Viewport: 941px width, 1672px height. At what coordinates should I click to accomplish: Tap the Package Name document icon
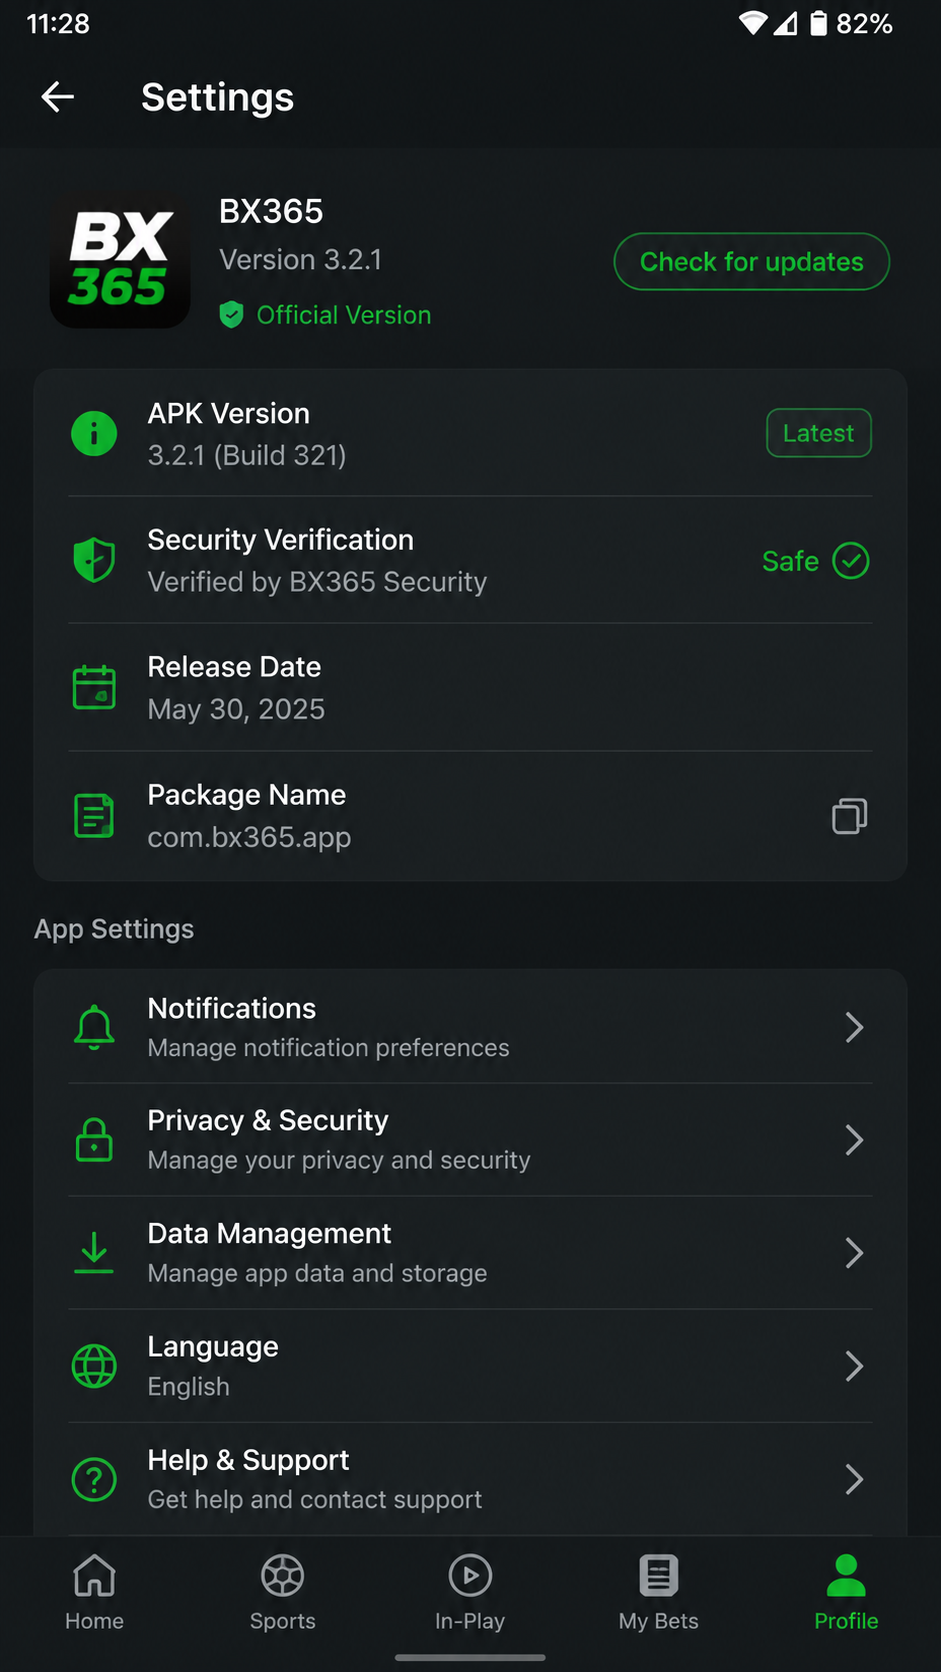[x=94, y=816]
